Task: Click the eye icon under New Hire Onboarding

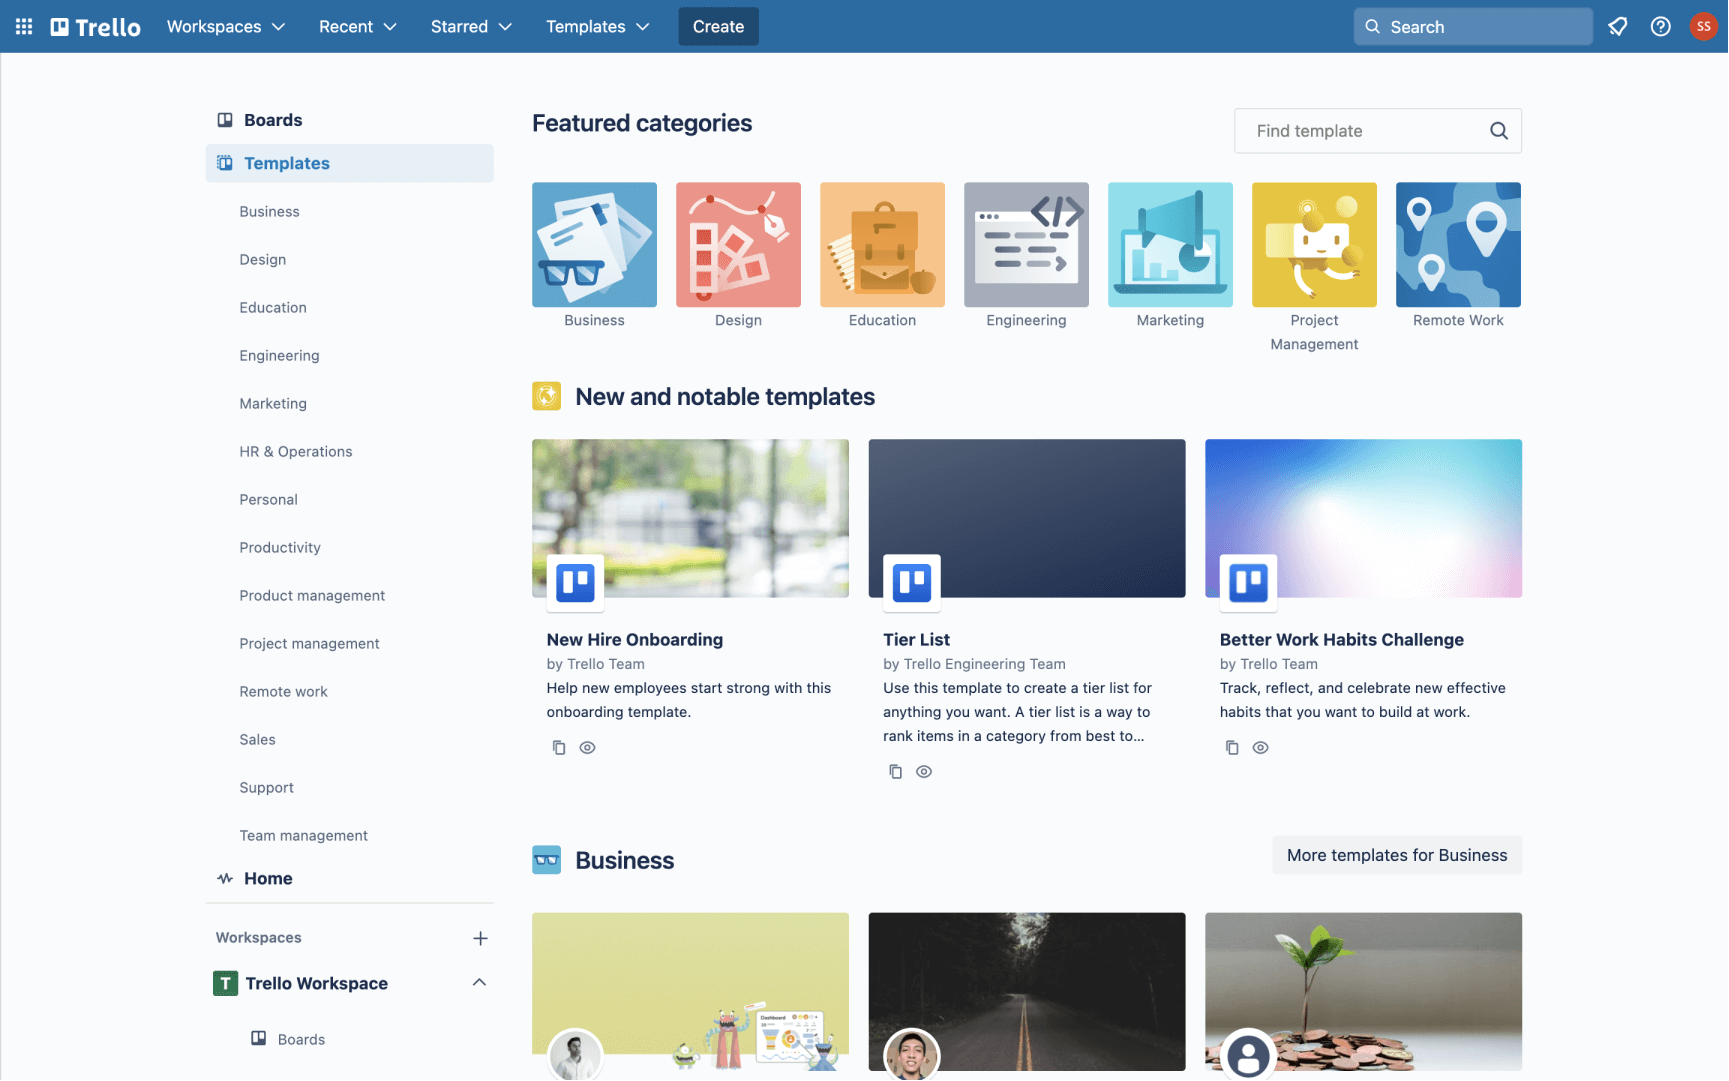Action: coord(588,748)
